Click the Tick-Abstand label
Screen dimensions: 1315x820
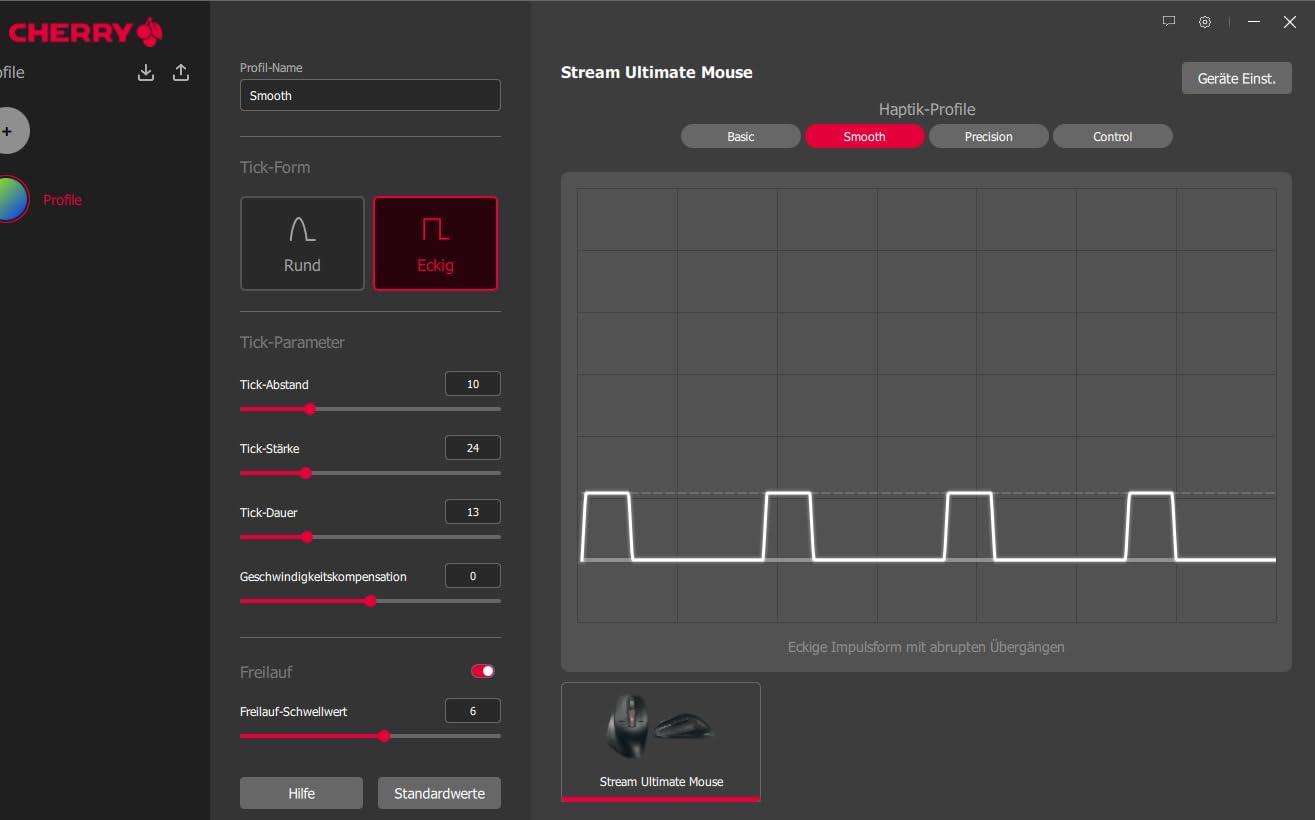[x=274, y=385]
